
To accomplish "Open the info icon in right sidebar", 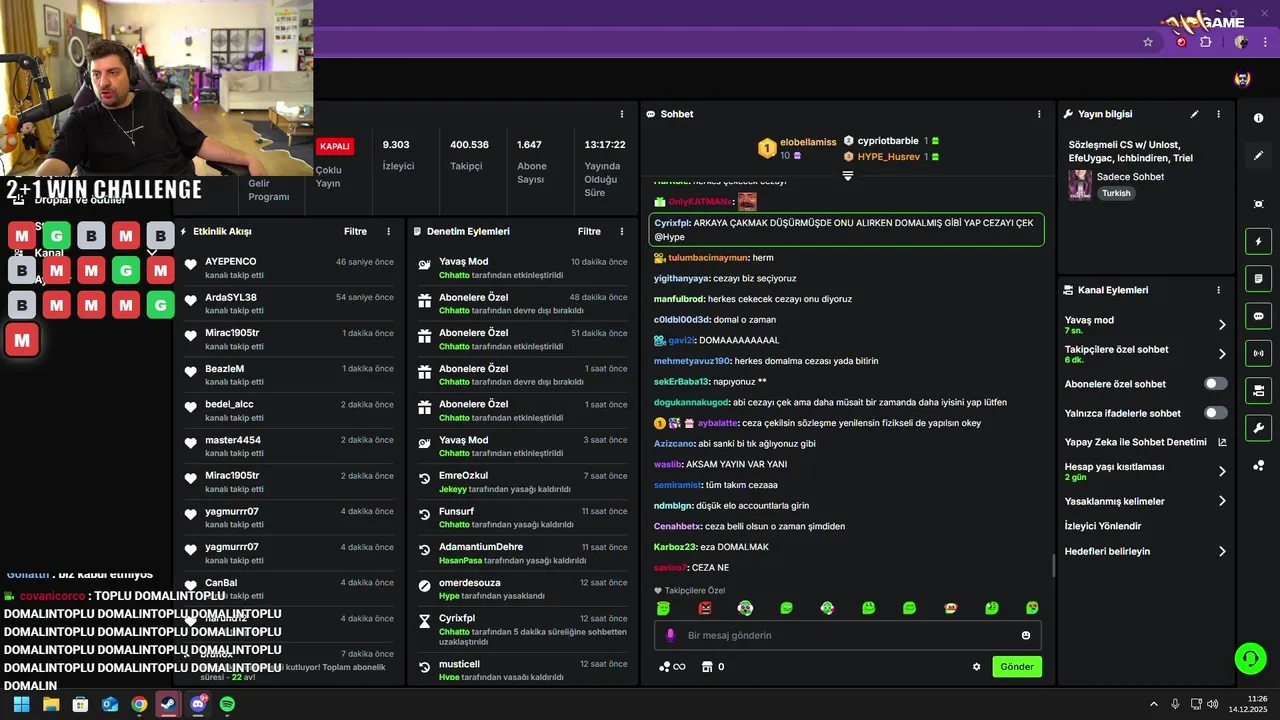I will click(1258, 118).
